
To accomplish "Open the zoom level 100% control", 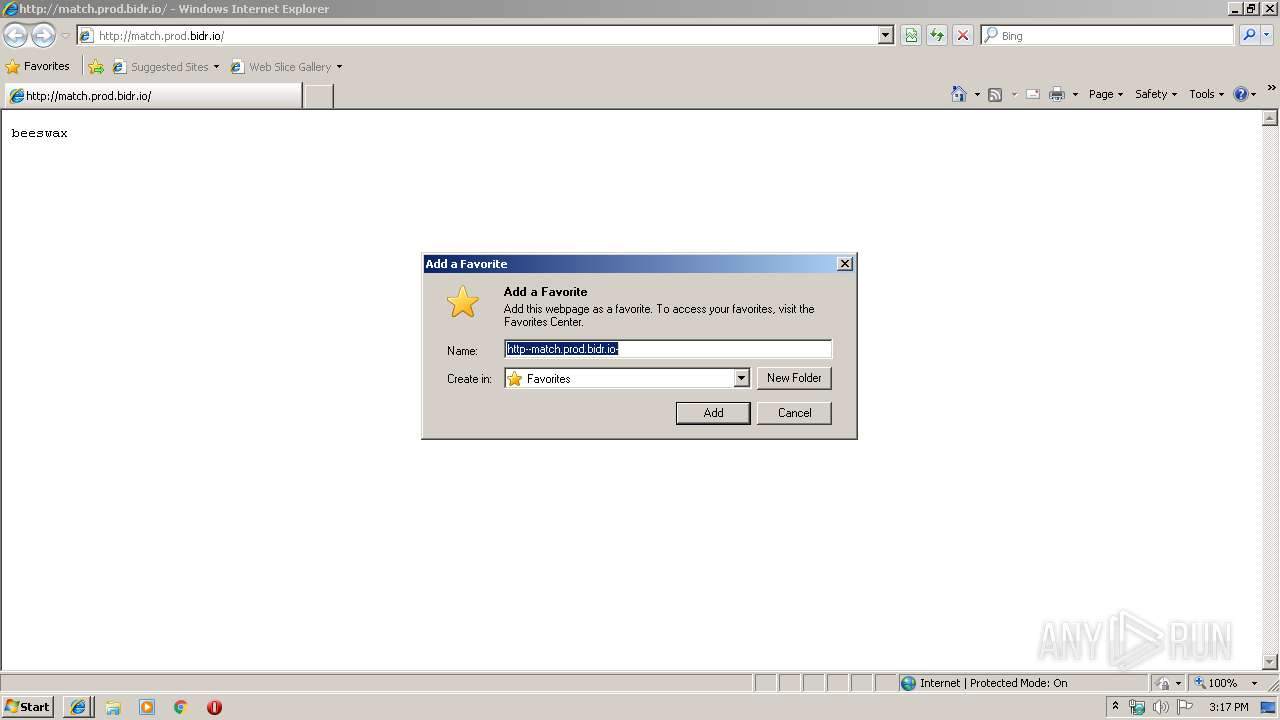I will click(x=1225, y=683).
